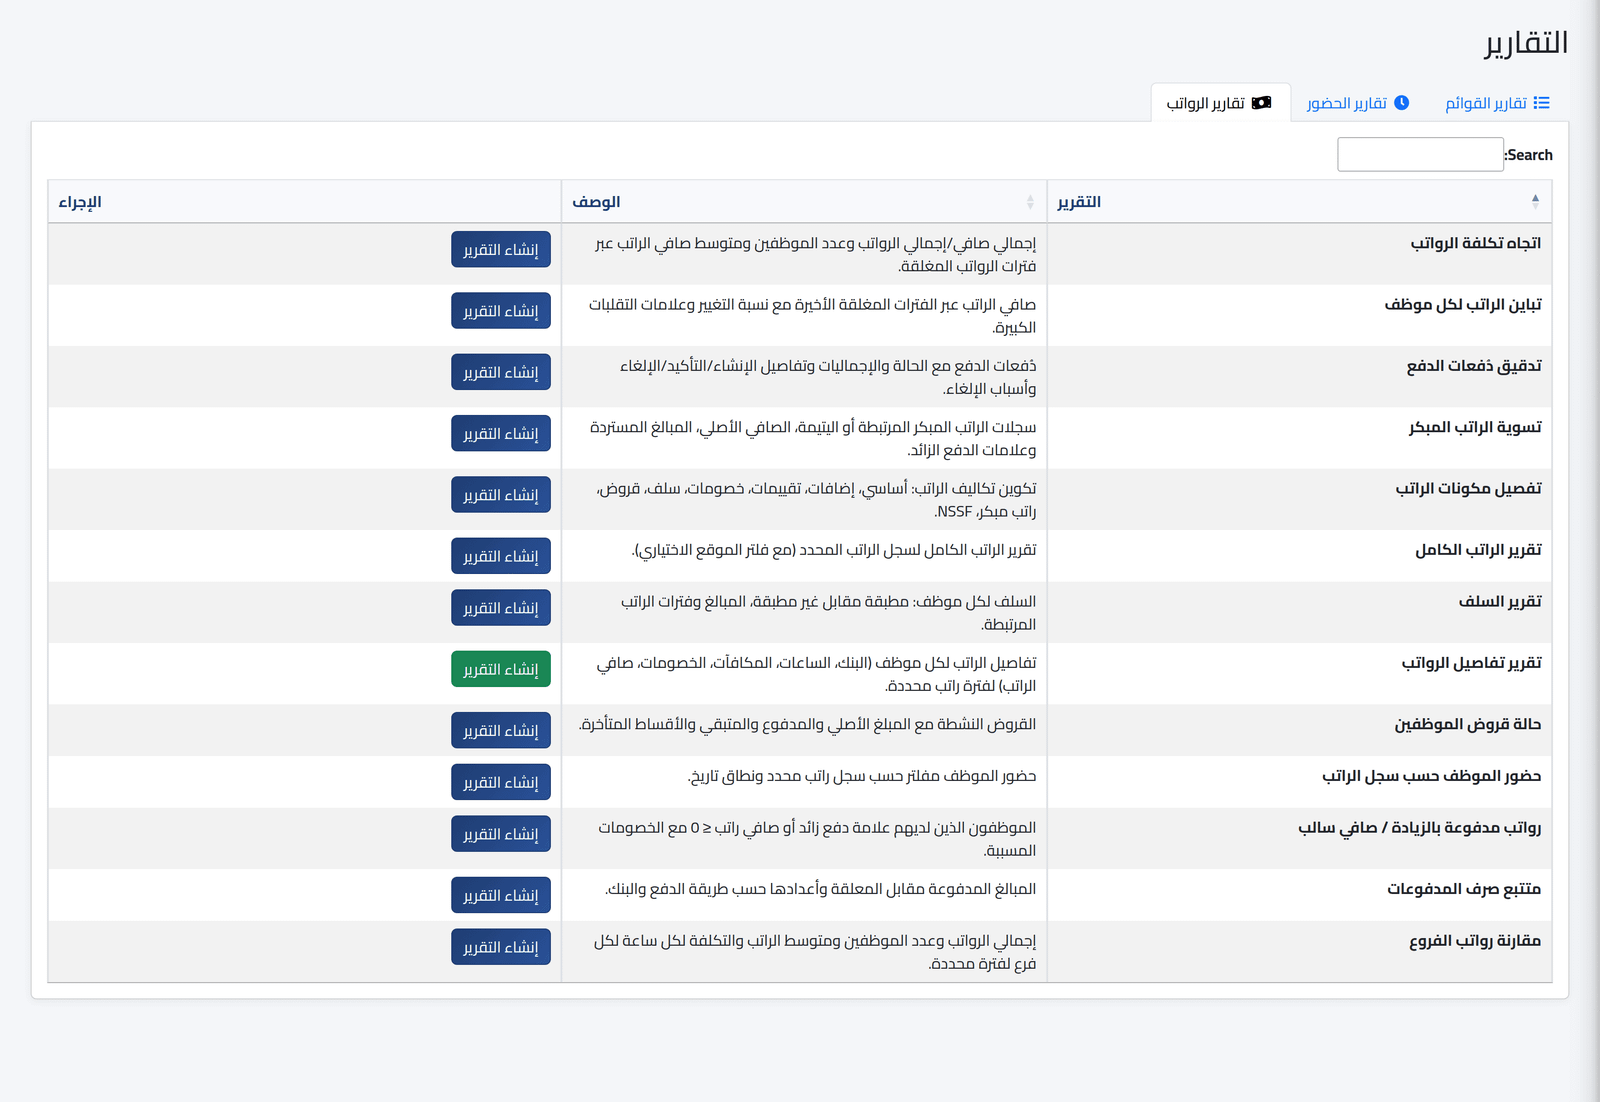The width and height of the screenshot is (1600, 1102).
Task: Click the مقارنة رواتب الفروع name
Action: [1475, 941]
